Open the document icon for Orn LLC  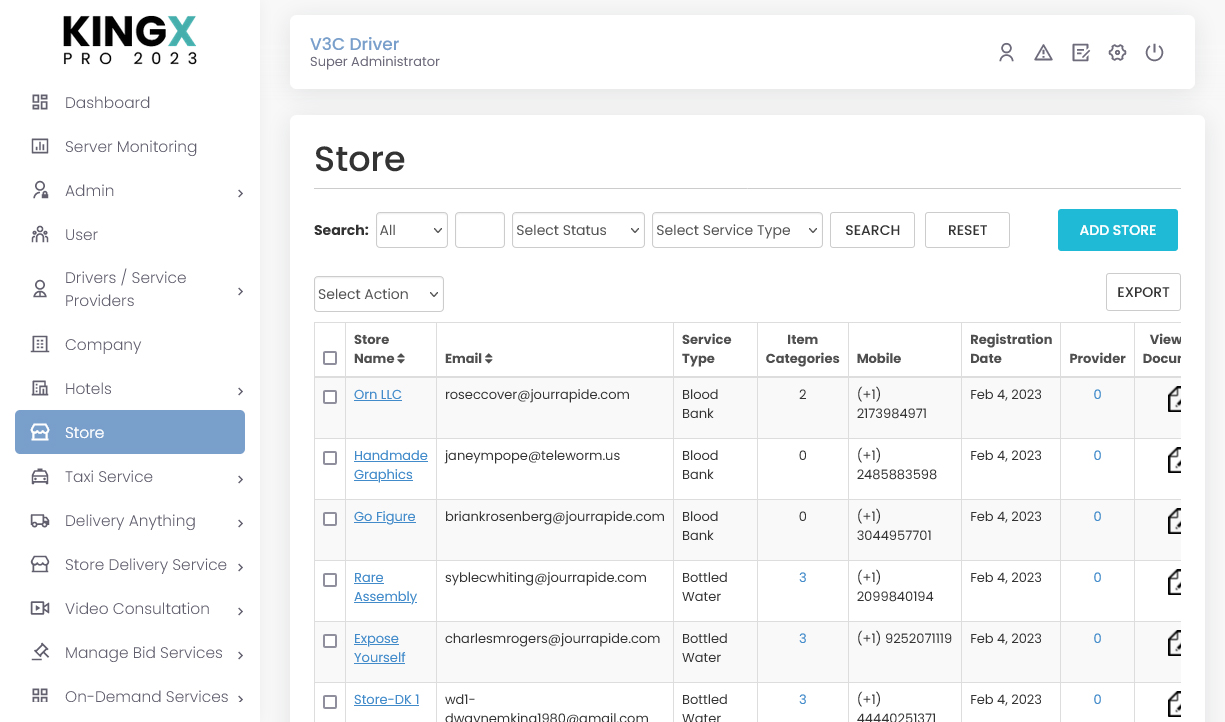click(1174, 399)
